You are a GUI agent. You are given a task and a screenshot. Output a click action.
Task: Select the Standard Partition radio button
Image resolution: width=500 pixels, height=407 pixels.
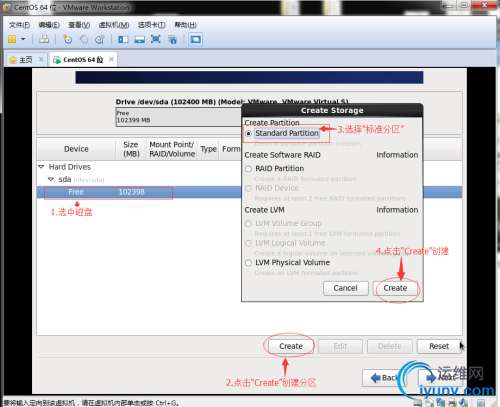(248, 133)
